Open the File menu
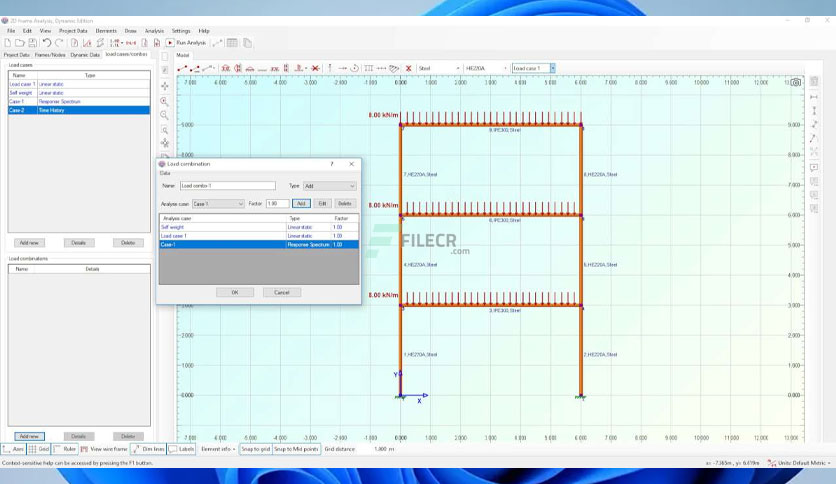Screen dimensions: 836x484 click(11, 31)
